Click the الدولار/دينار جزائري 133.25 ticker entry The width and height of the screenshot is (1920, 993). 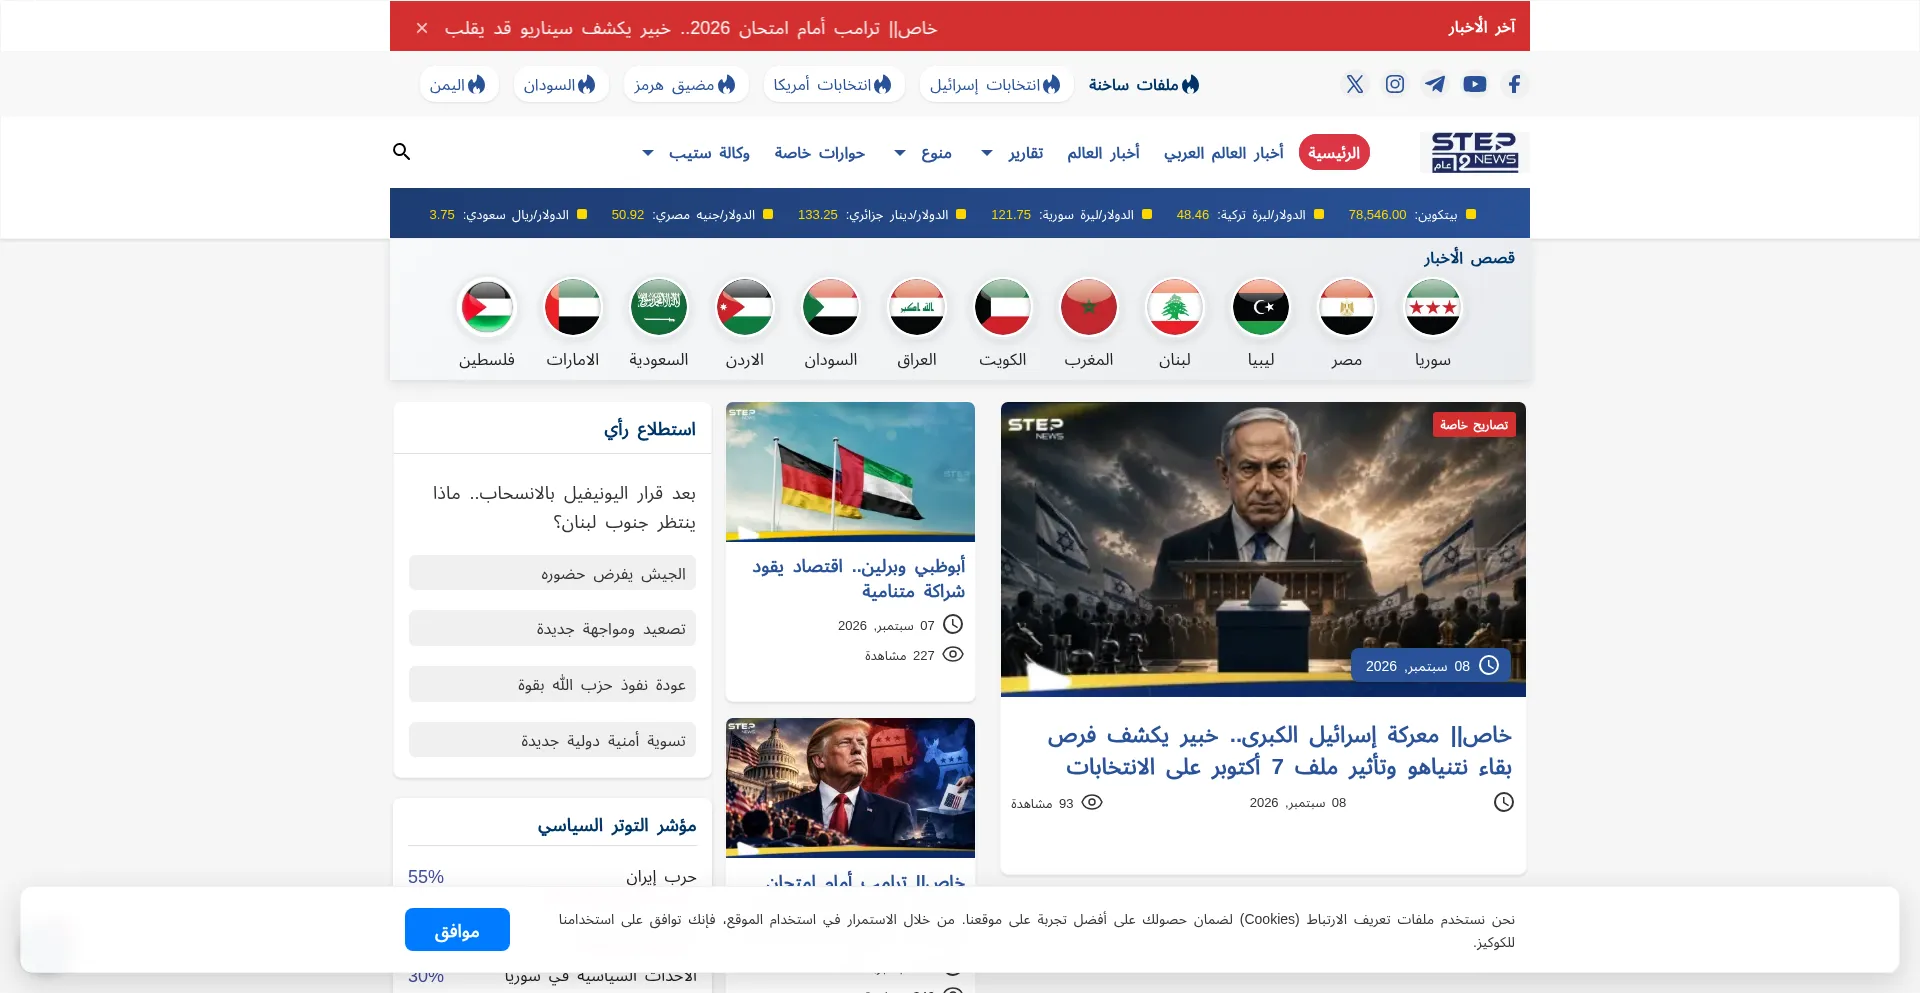(x=882, y=215)
